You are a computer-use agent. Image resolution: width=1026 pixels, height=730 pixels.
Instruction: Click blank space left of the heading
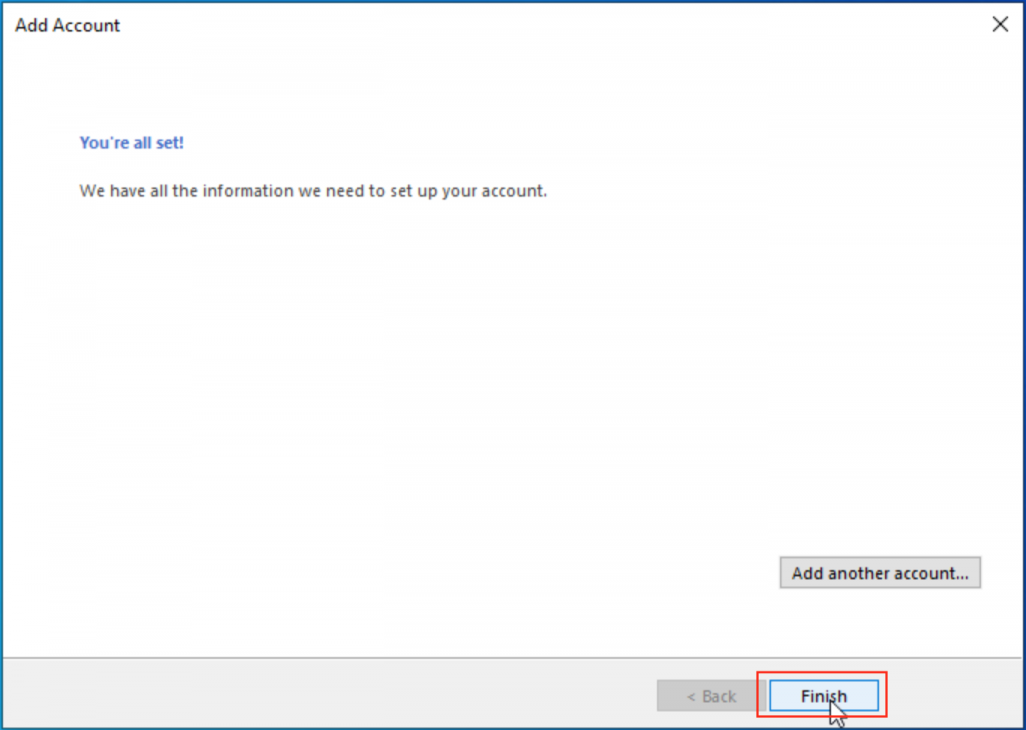(x=40, y=143)
